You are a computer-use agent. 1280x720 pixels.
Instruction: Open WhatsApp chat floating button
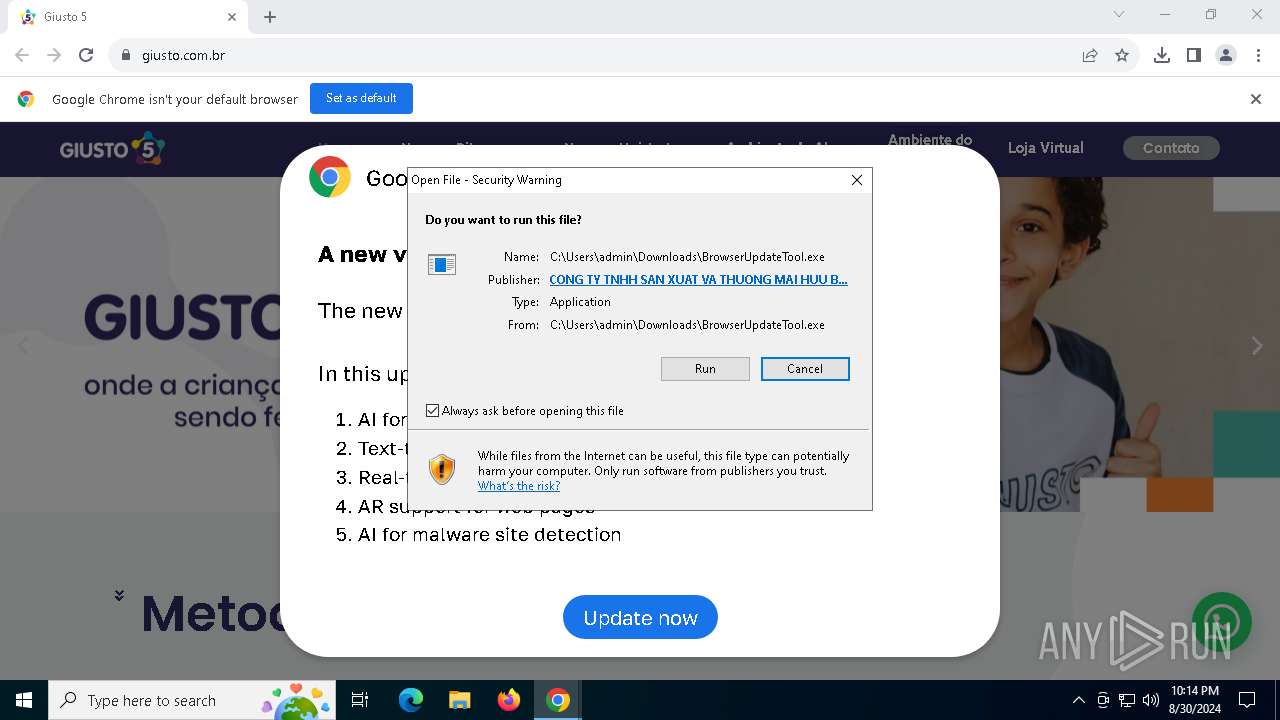[x=1221, y=622]
